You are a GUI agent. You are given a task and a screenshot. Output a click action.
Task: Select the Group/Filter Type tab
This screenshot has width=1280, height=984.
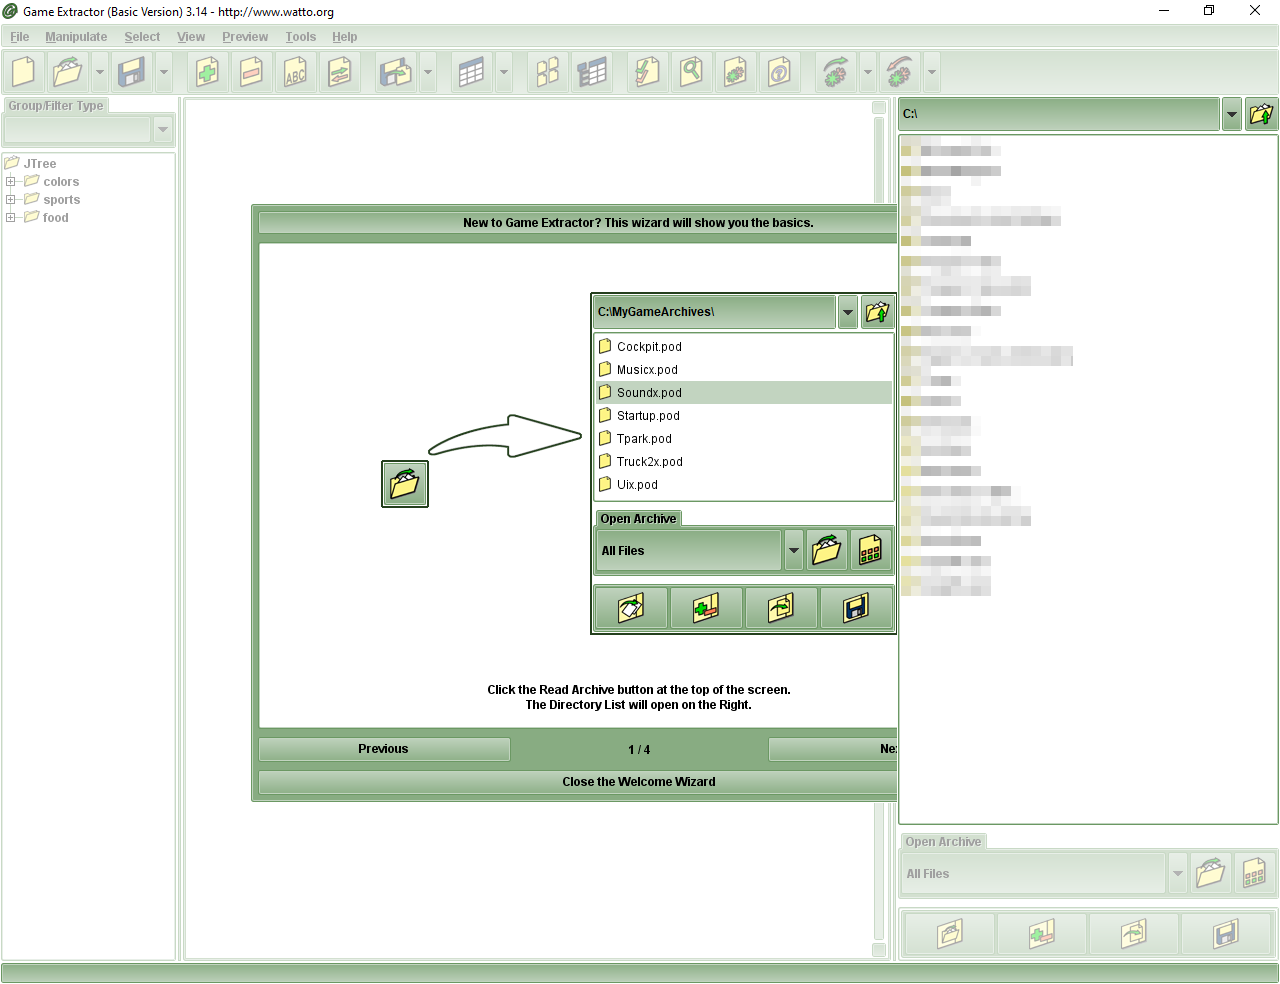(56, 106)
